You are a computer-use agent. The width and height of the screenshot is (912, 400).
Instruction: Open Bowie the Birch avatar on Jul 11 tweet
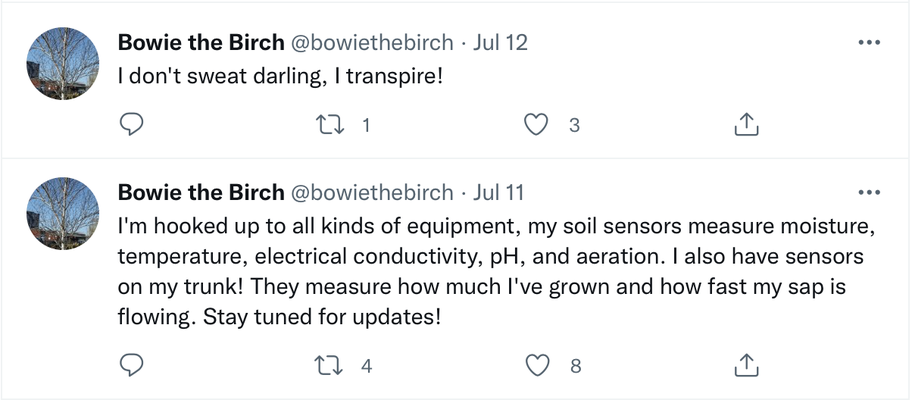(x=63, y=212)
